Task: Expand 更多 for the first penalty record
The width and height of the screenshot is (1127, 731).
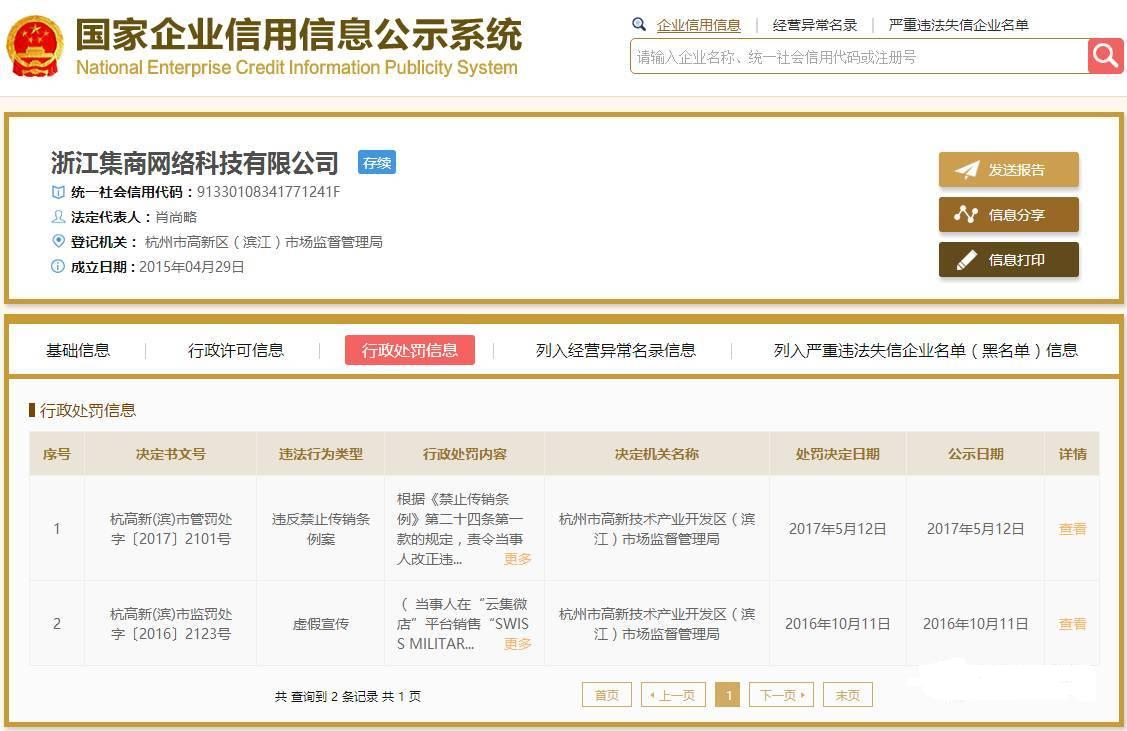Action: [x=517, y=559]
